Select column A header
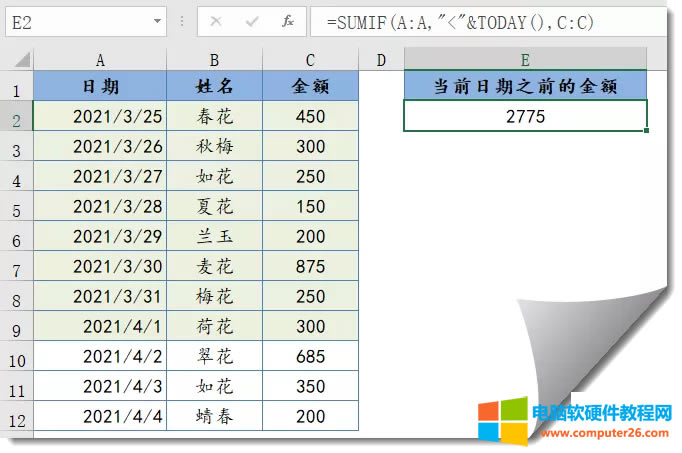The image size is (682, 453). point(100,61)
